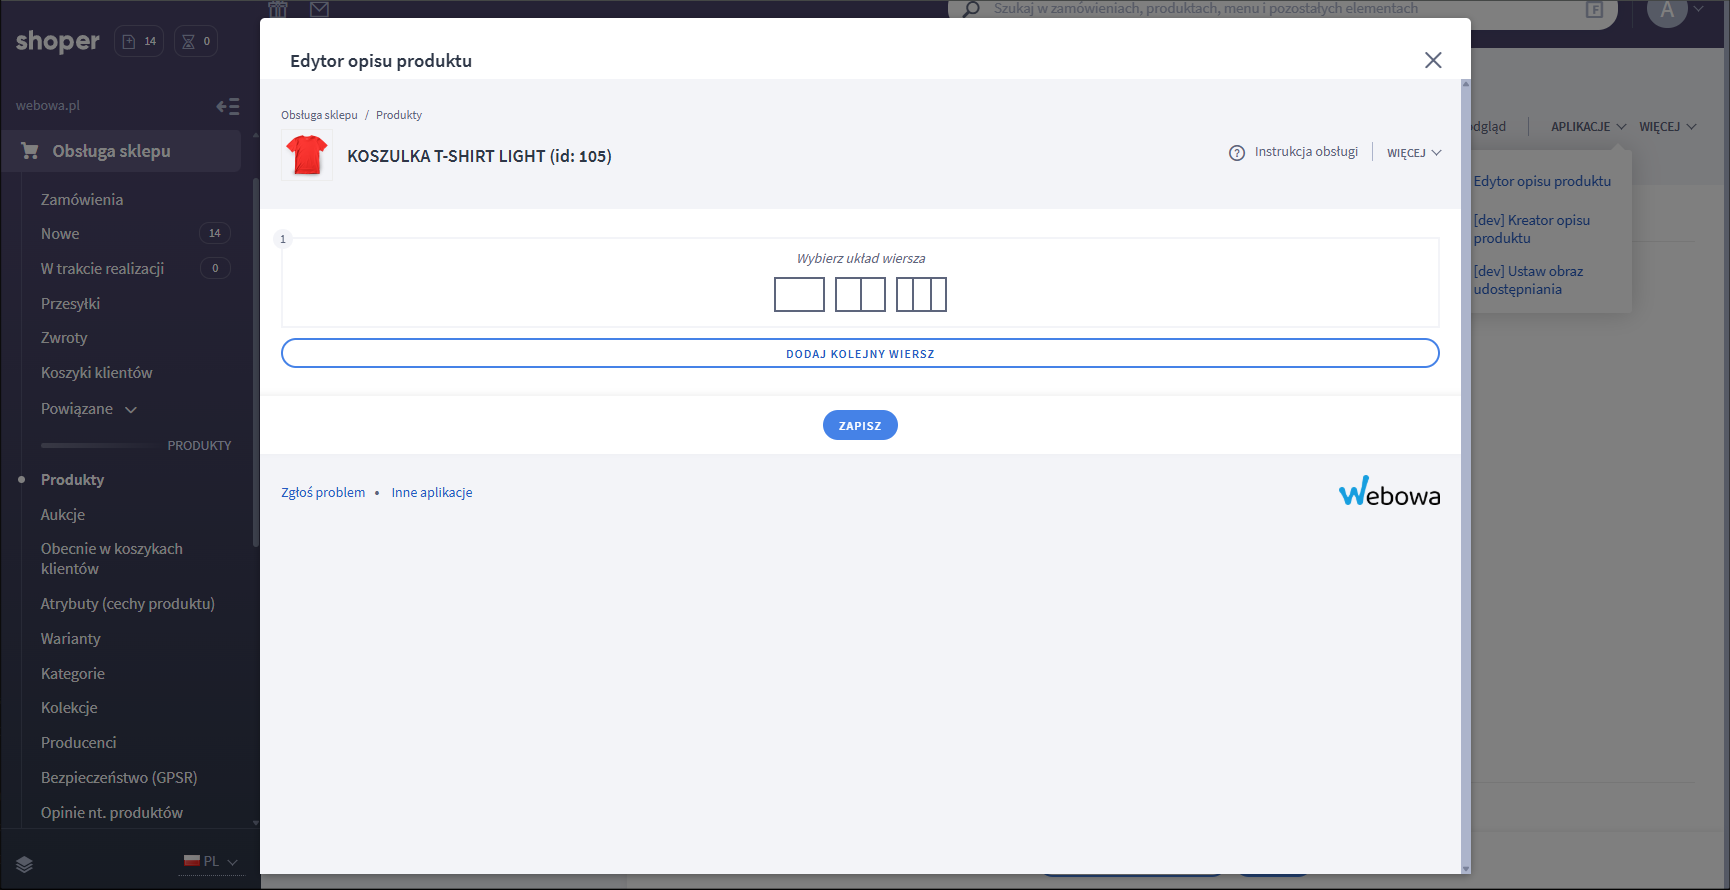
Task: Collapse the sidebar using the arrow icon
Action: pyautogui.click(x=228, y=106)
